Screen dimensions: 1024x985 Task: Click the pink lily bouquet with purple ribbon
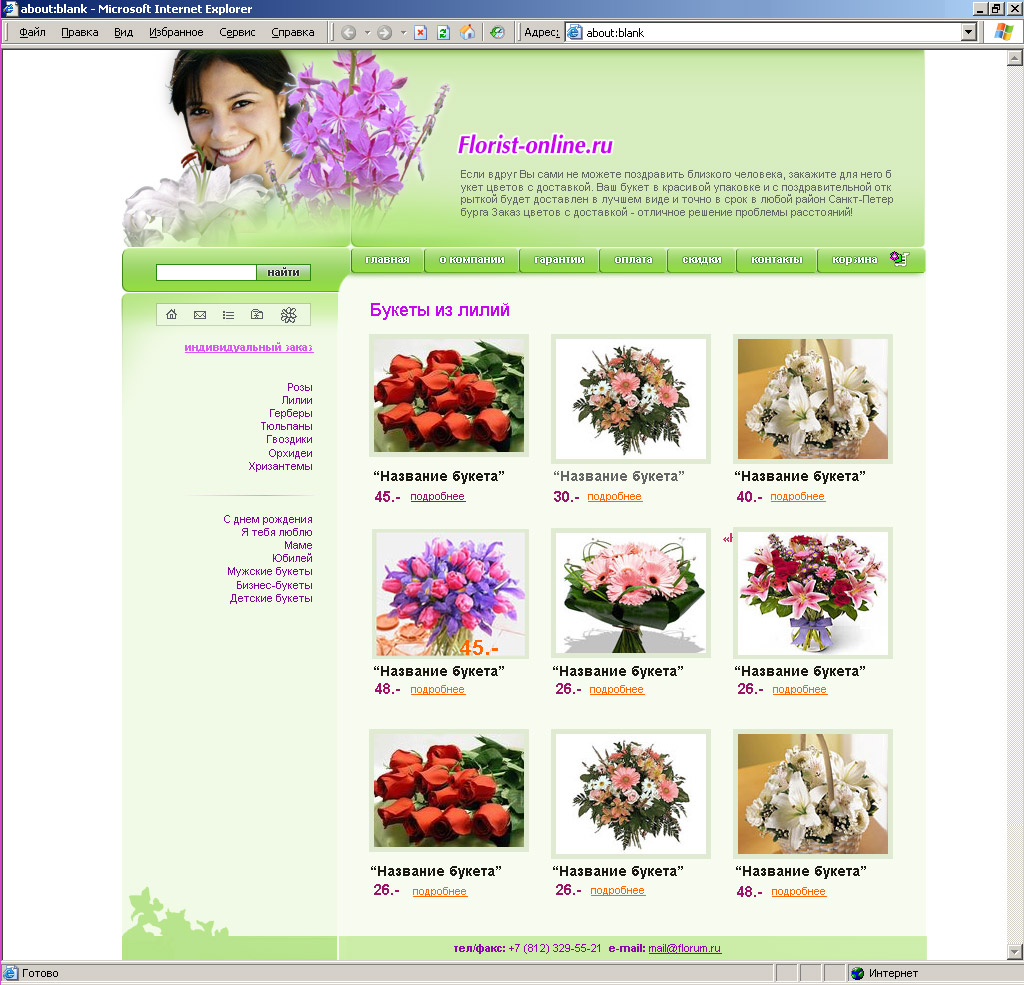(x=812, y=593)
